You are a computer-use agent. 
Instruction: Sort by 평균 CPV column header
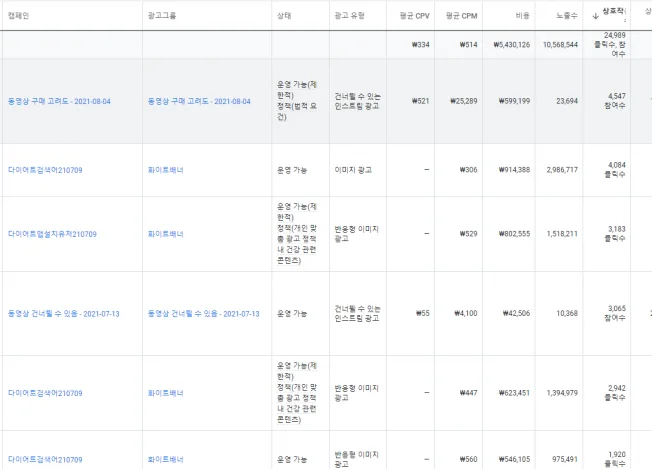414,15
